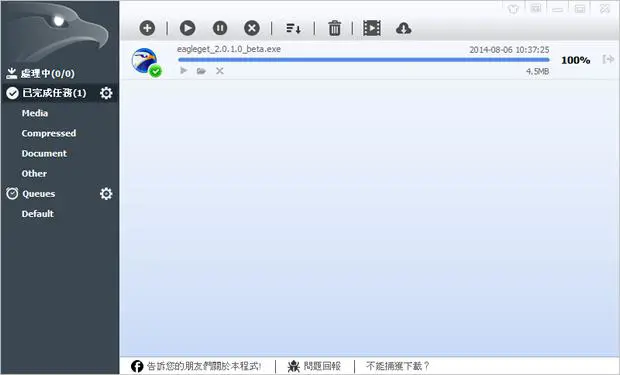The width and height of the screenshot is (620, 375).
Task: Open containing folder of eagleget_2.0.1.0_beta.exe
Action: pyautogui.click(x=201, y=71)
